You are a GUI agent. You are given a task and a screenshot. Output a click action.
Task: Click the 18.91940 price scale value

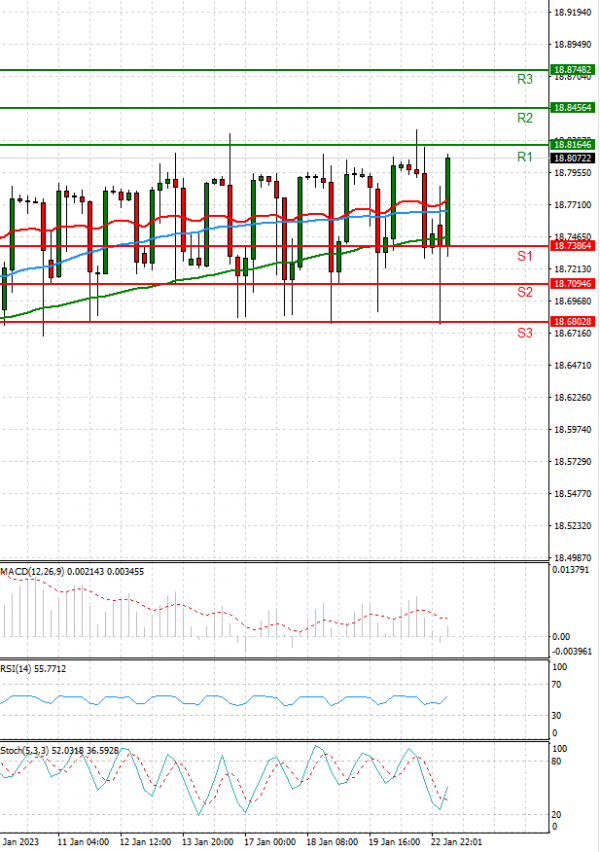point(572,12)
